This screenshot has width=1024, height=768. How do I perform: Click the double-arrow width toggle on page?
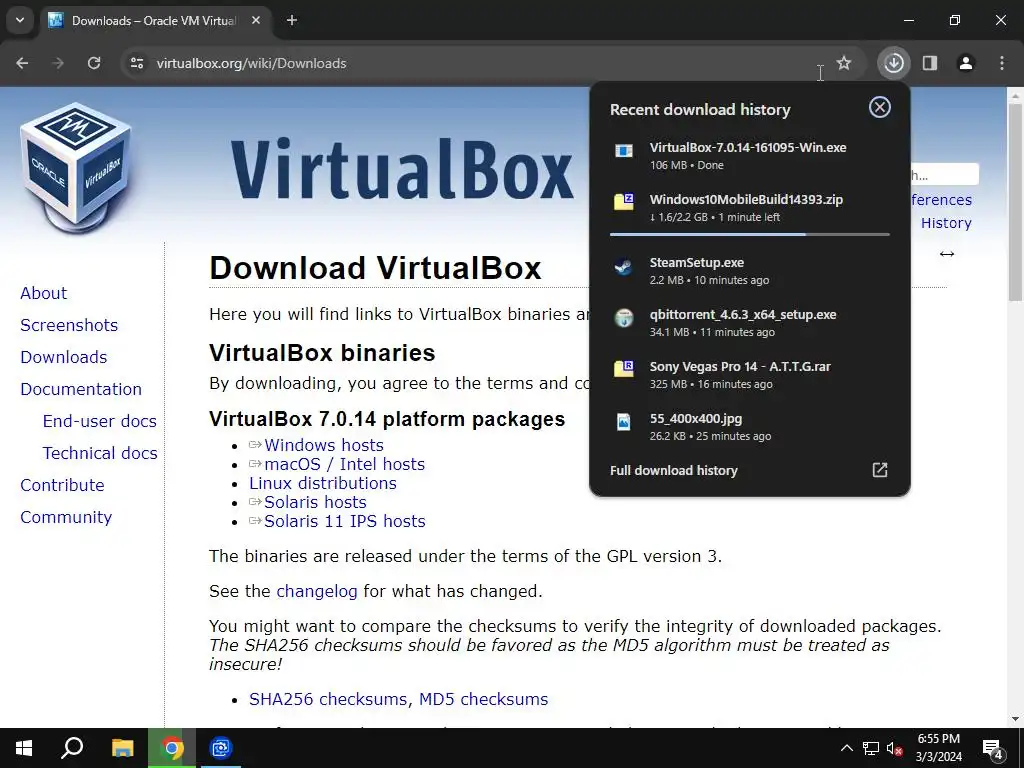(x=947, y=253)
